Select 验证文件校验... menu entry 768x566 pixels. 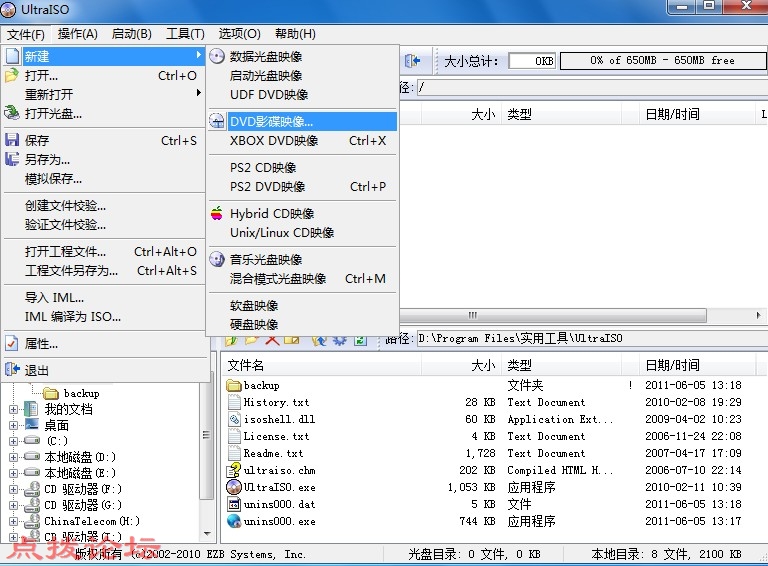coord(104,225)
